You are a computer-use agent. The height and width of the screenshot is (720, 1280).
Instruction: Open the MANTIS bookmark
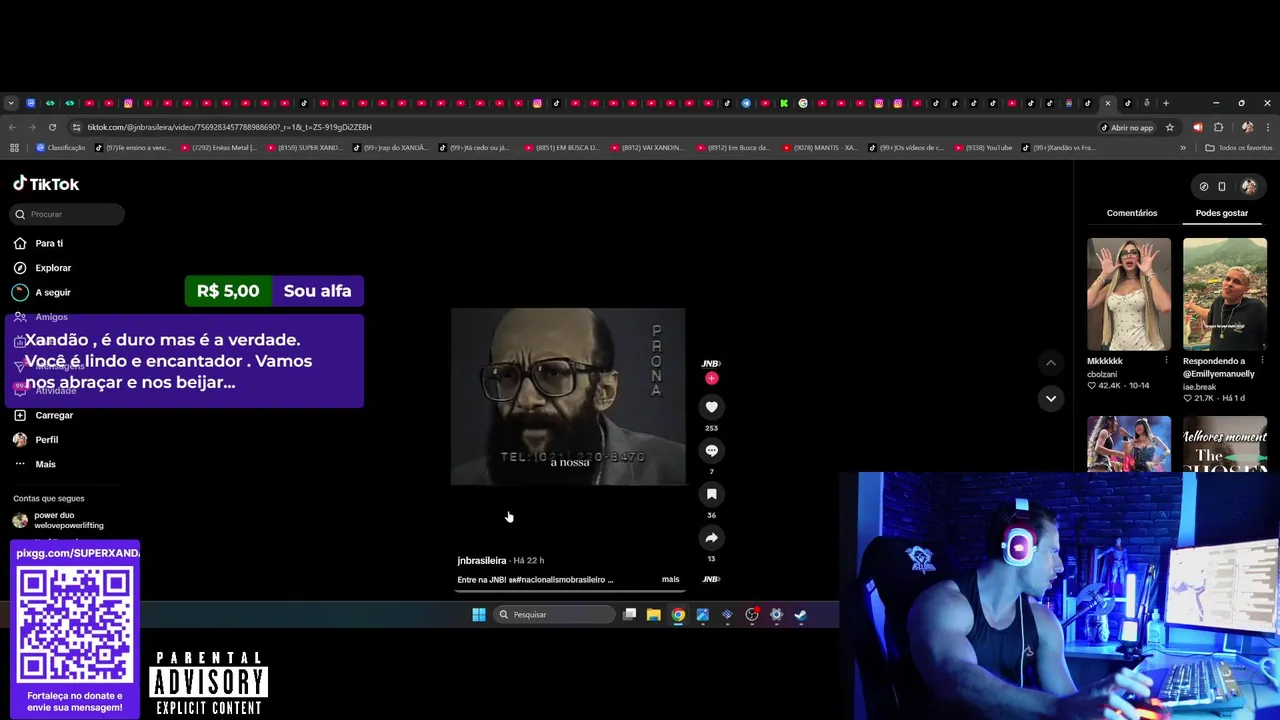[x=820, y=148]
